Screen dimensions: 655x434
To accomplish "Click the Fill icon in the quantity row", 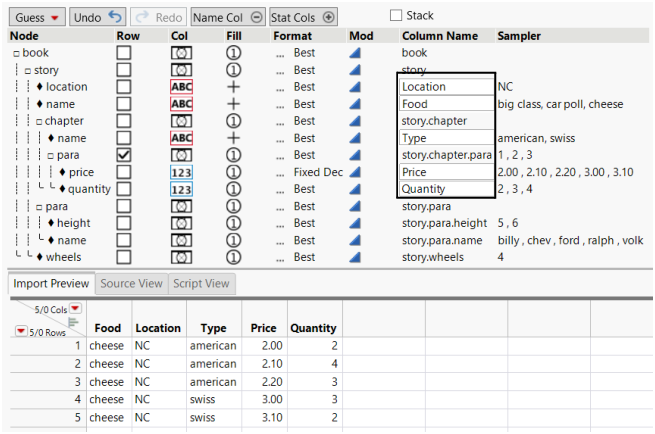I will (x=233, y=189).
